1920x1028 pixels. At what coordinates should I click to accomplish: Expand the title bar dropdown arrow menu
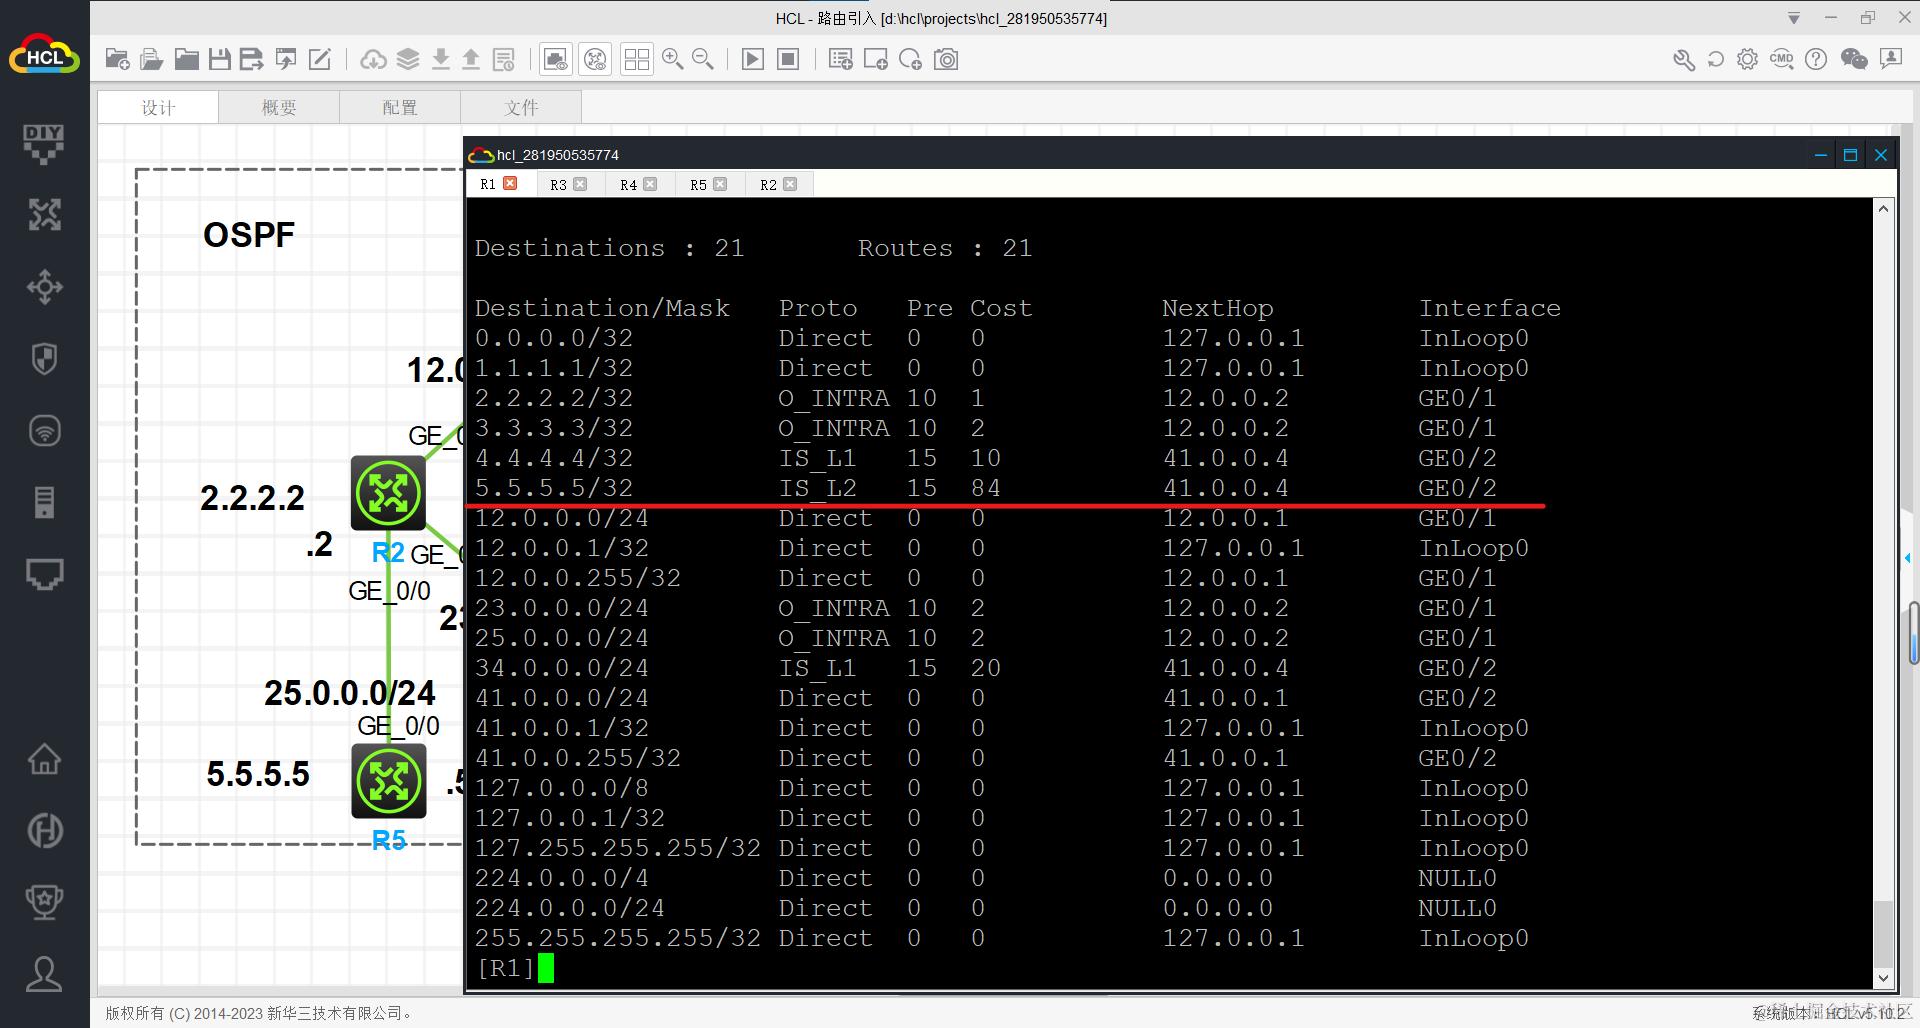1794,18
